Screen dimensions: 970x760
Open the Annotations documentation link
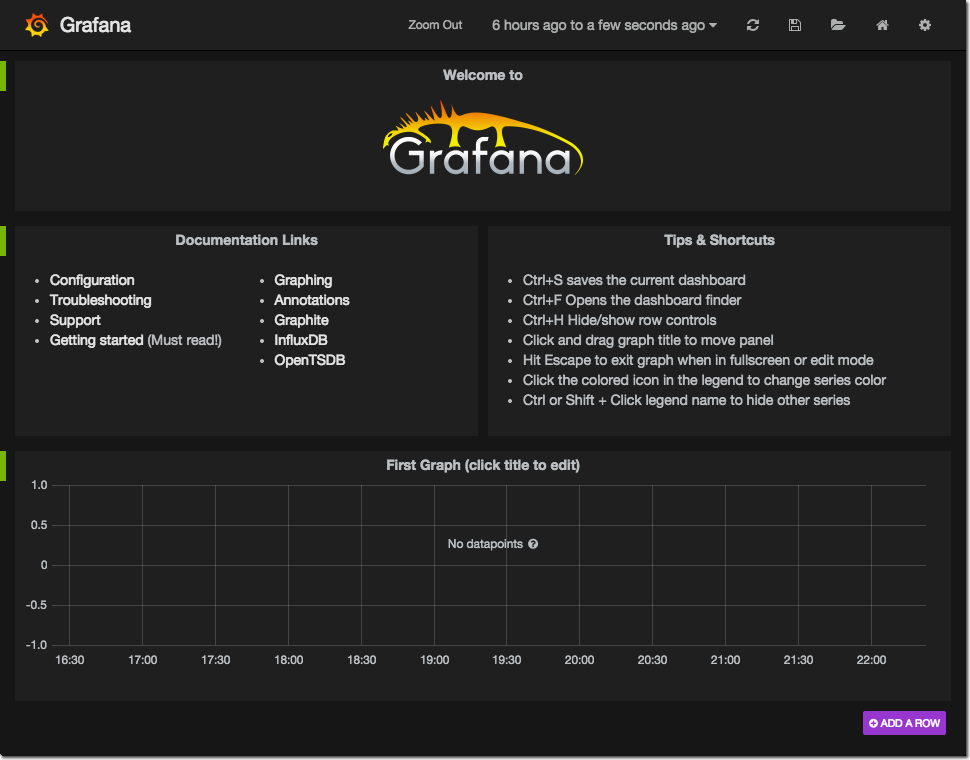pos(312,300)
